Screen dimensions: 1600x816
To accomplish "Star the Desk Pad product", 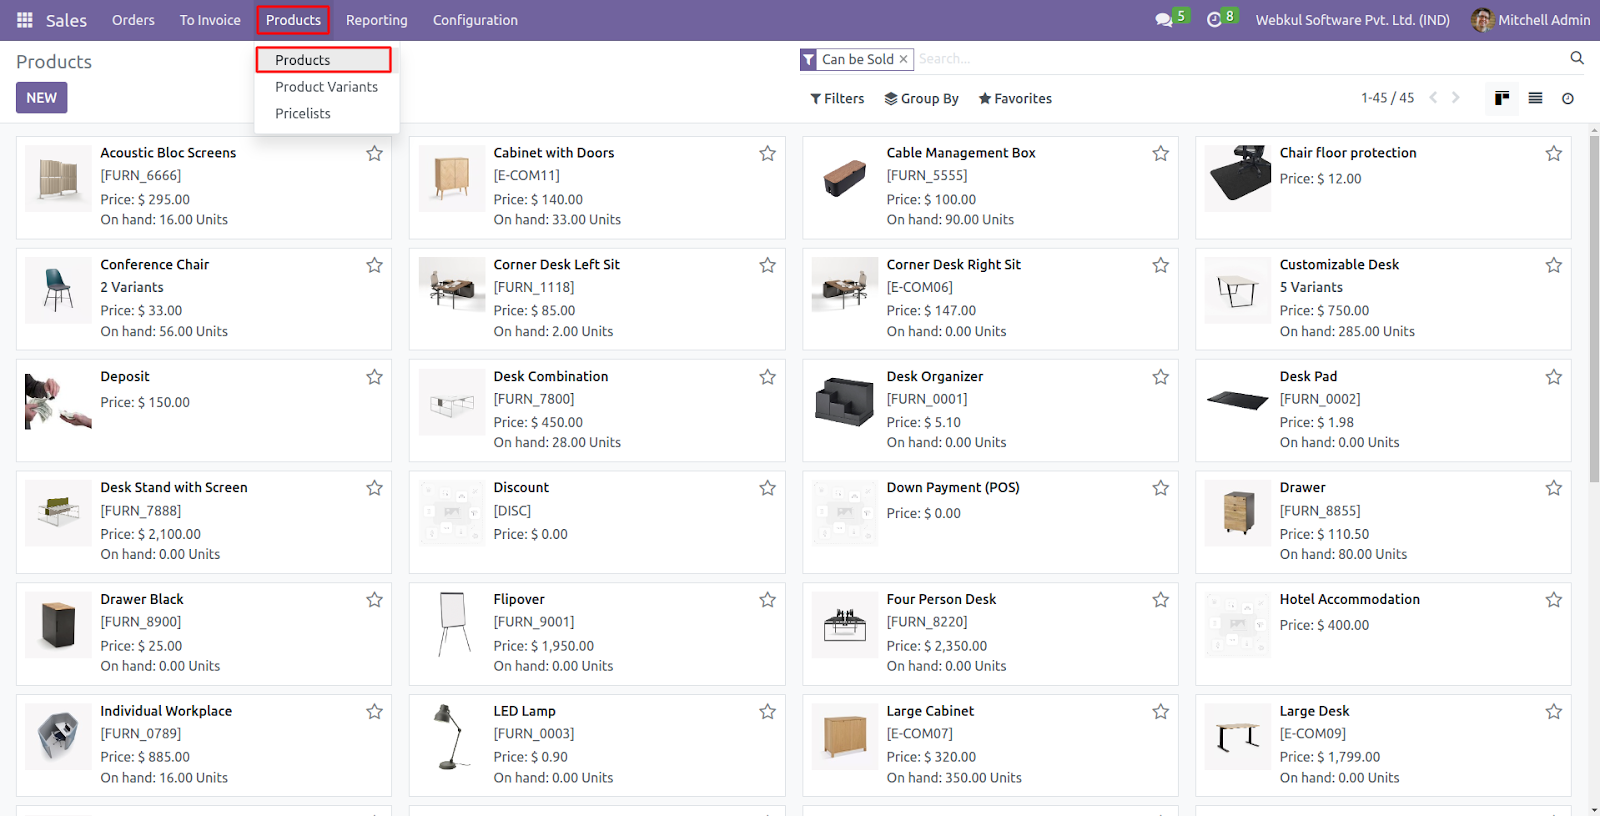I will point(1553,377).
